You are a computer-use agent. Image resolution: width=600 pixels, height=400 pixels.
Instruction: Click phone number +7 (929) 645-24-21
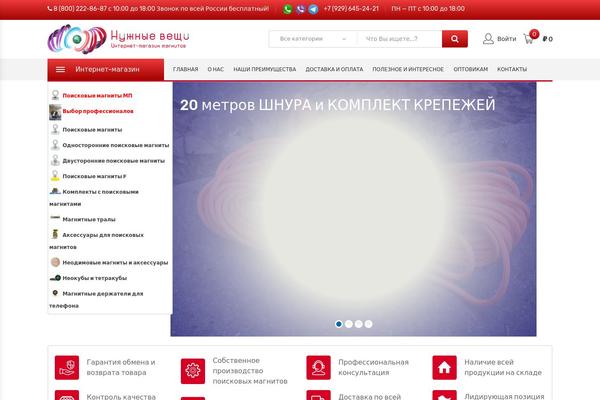coord(351,8)
